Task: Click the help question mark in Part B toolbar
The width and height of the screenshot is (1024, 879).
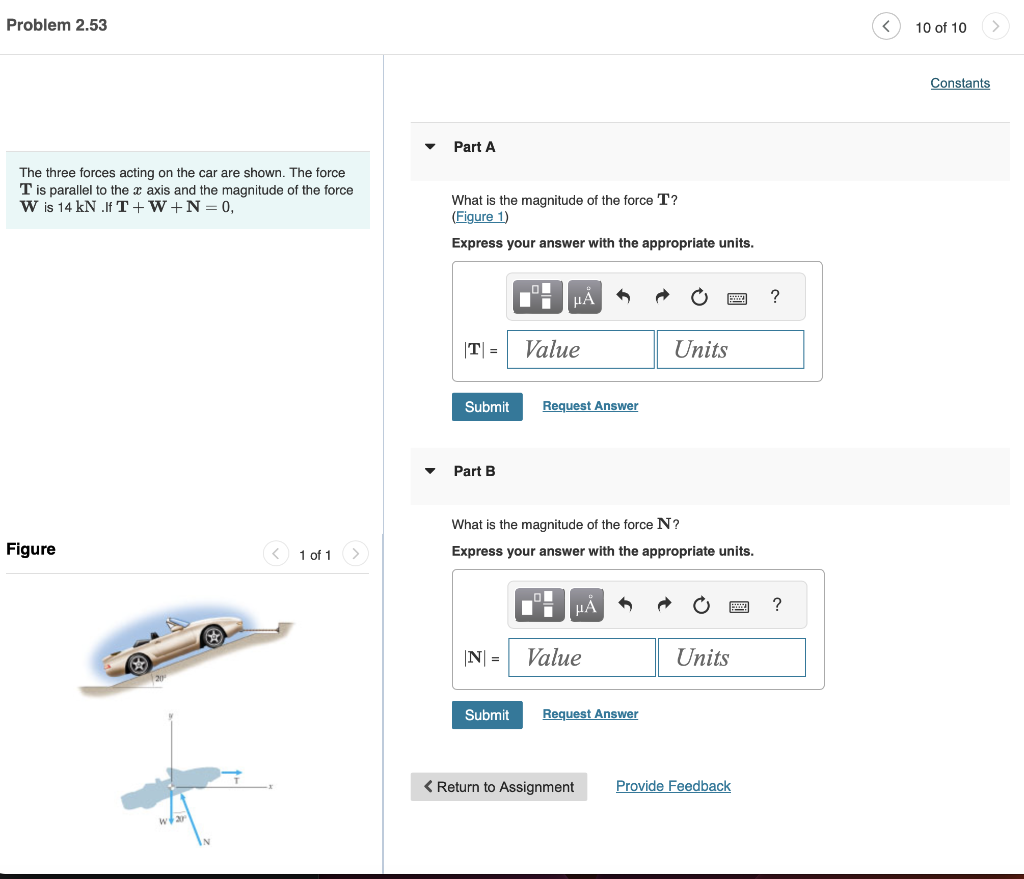Action: [x=776, y=605]
